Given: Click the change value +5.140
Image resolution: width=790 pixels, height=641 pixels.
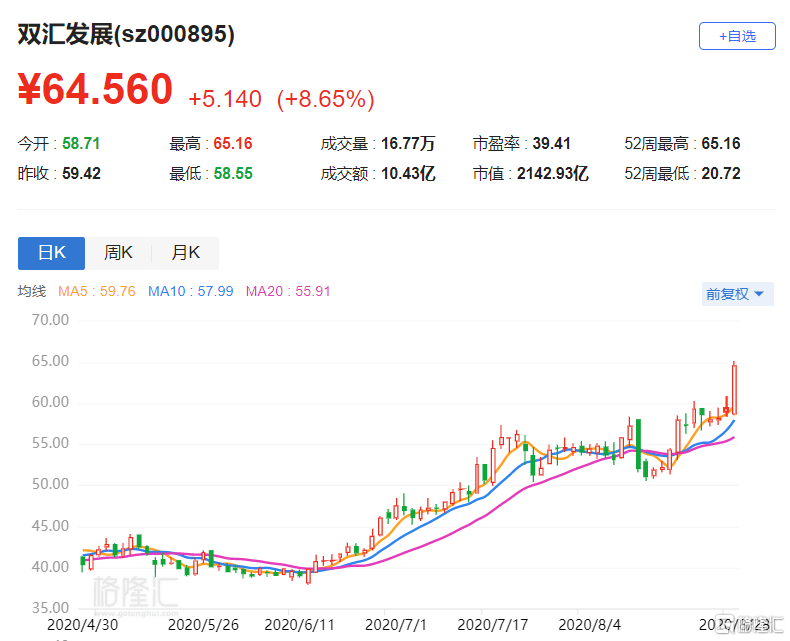Looking at the screenshot, I should 225,99.
